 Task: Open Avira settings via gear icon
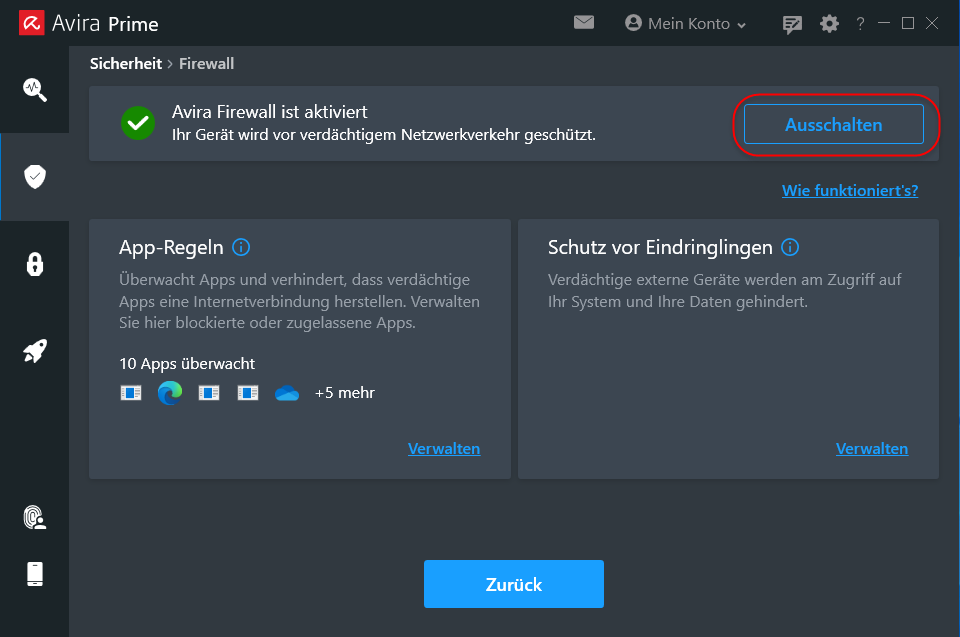pyautogui.click(x=829, y=23)
